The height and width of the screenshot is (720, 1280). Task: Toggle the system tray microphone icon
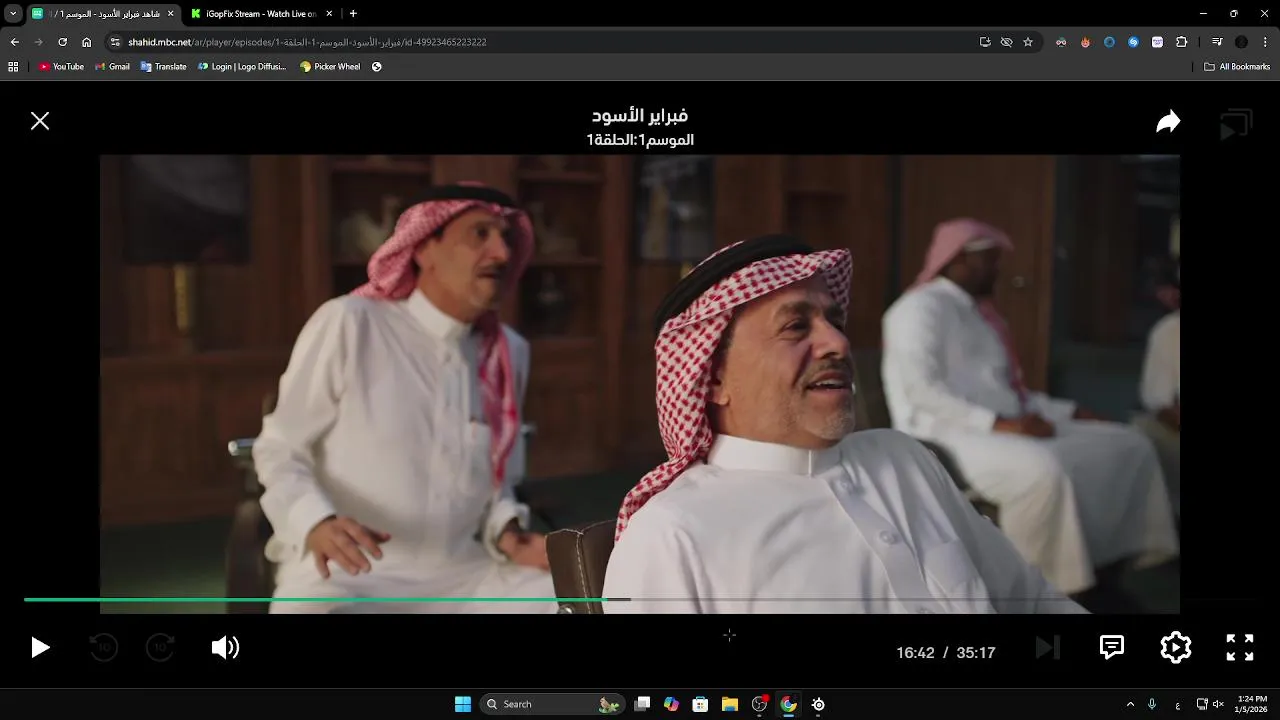tap(1152, 704)
